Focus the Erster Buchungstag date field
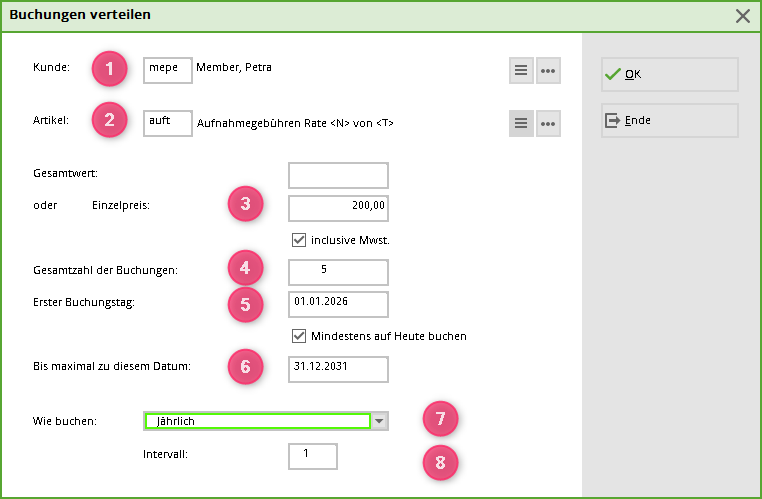Image resolution: width=762 pixels, height=499 pixels. click(338, 304)
